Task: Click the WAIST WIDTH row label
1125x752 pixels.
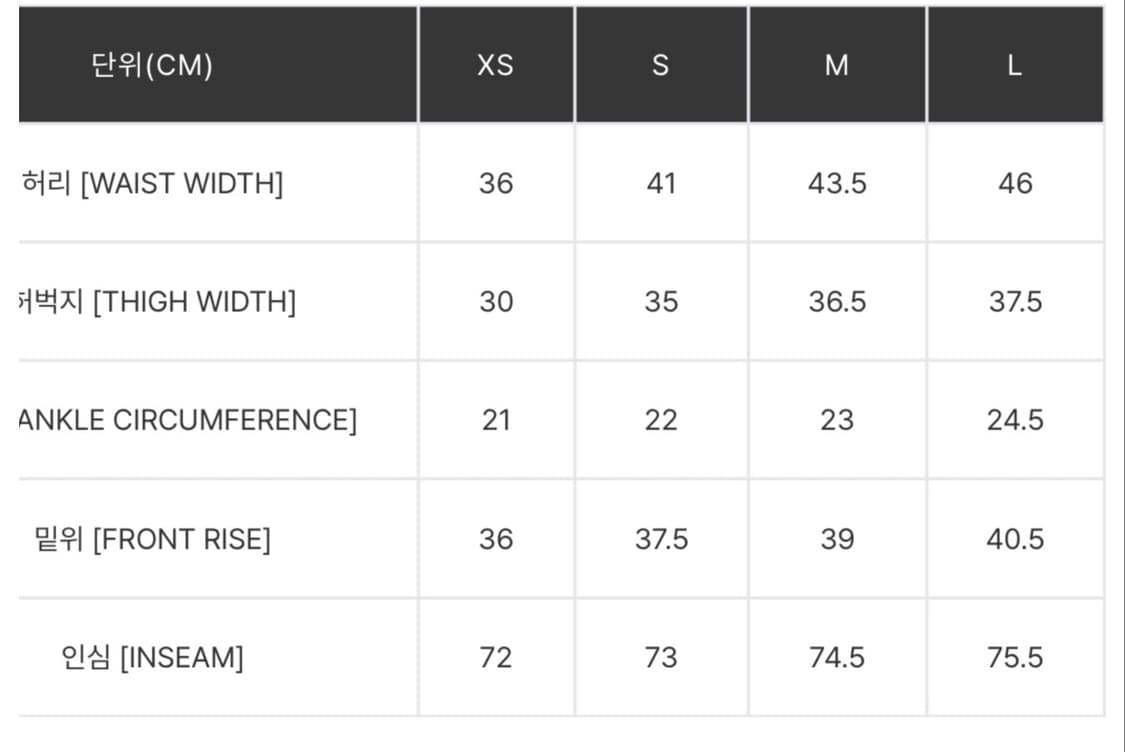Action: tap(152, 184)
